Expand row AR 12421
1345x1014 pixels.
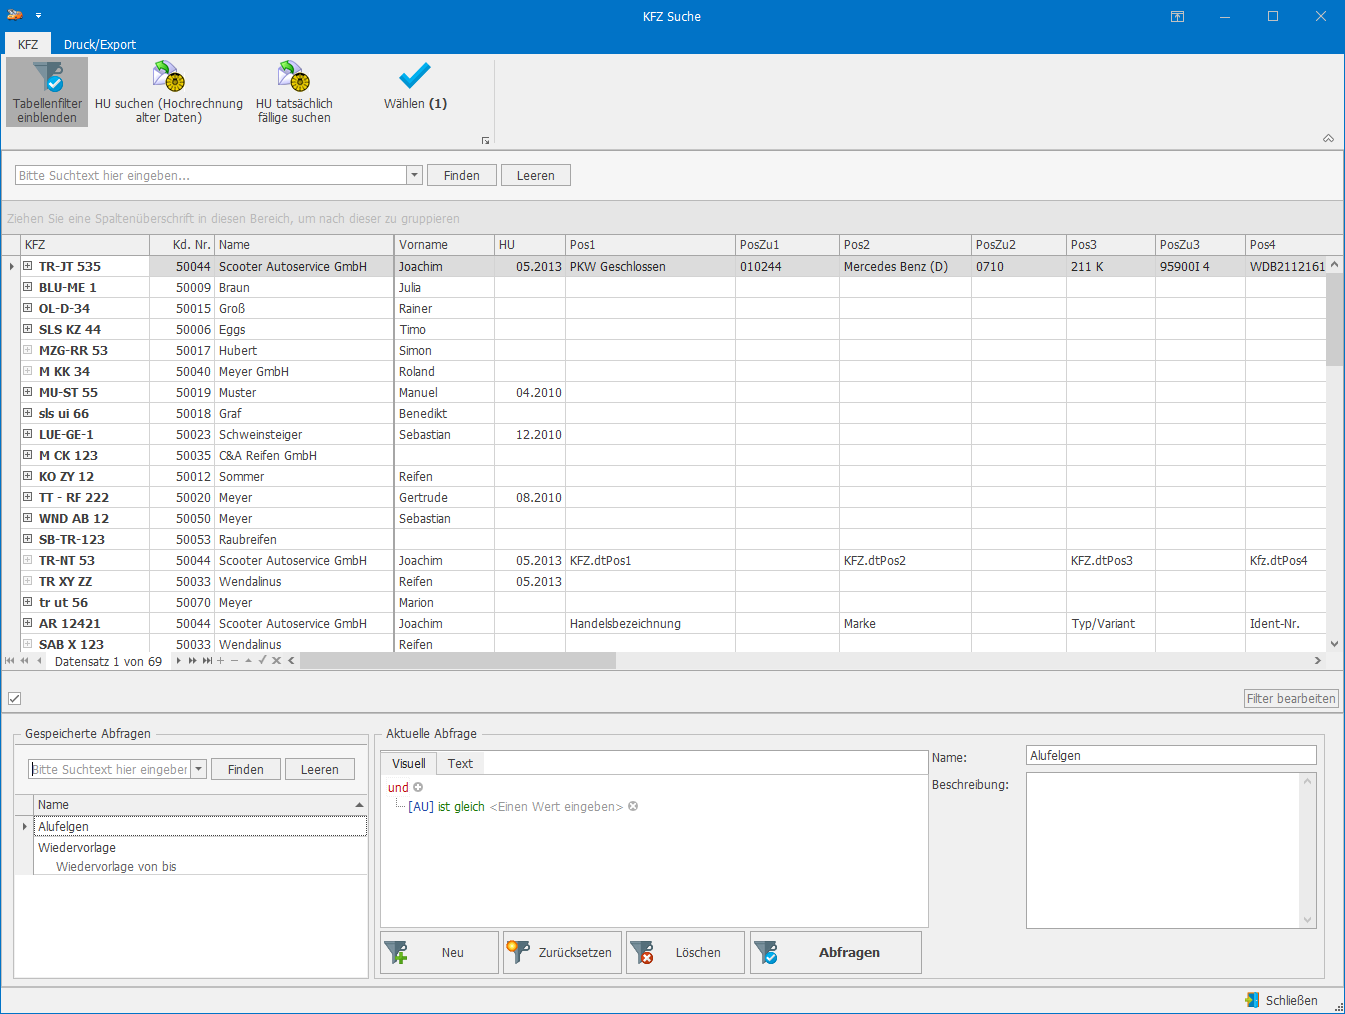tap(28, 623)
